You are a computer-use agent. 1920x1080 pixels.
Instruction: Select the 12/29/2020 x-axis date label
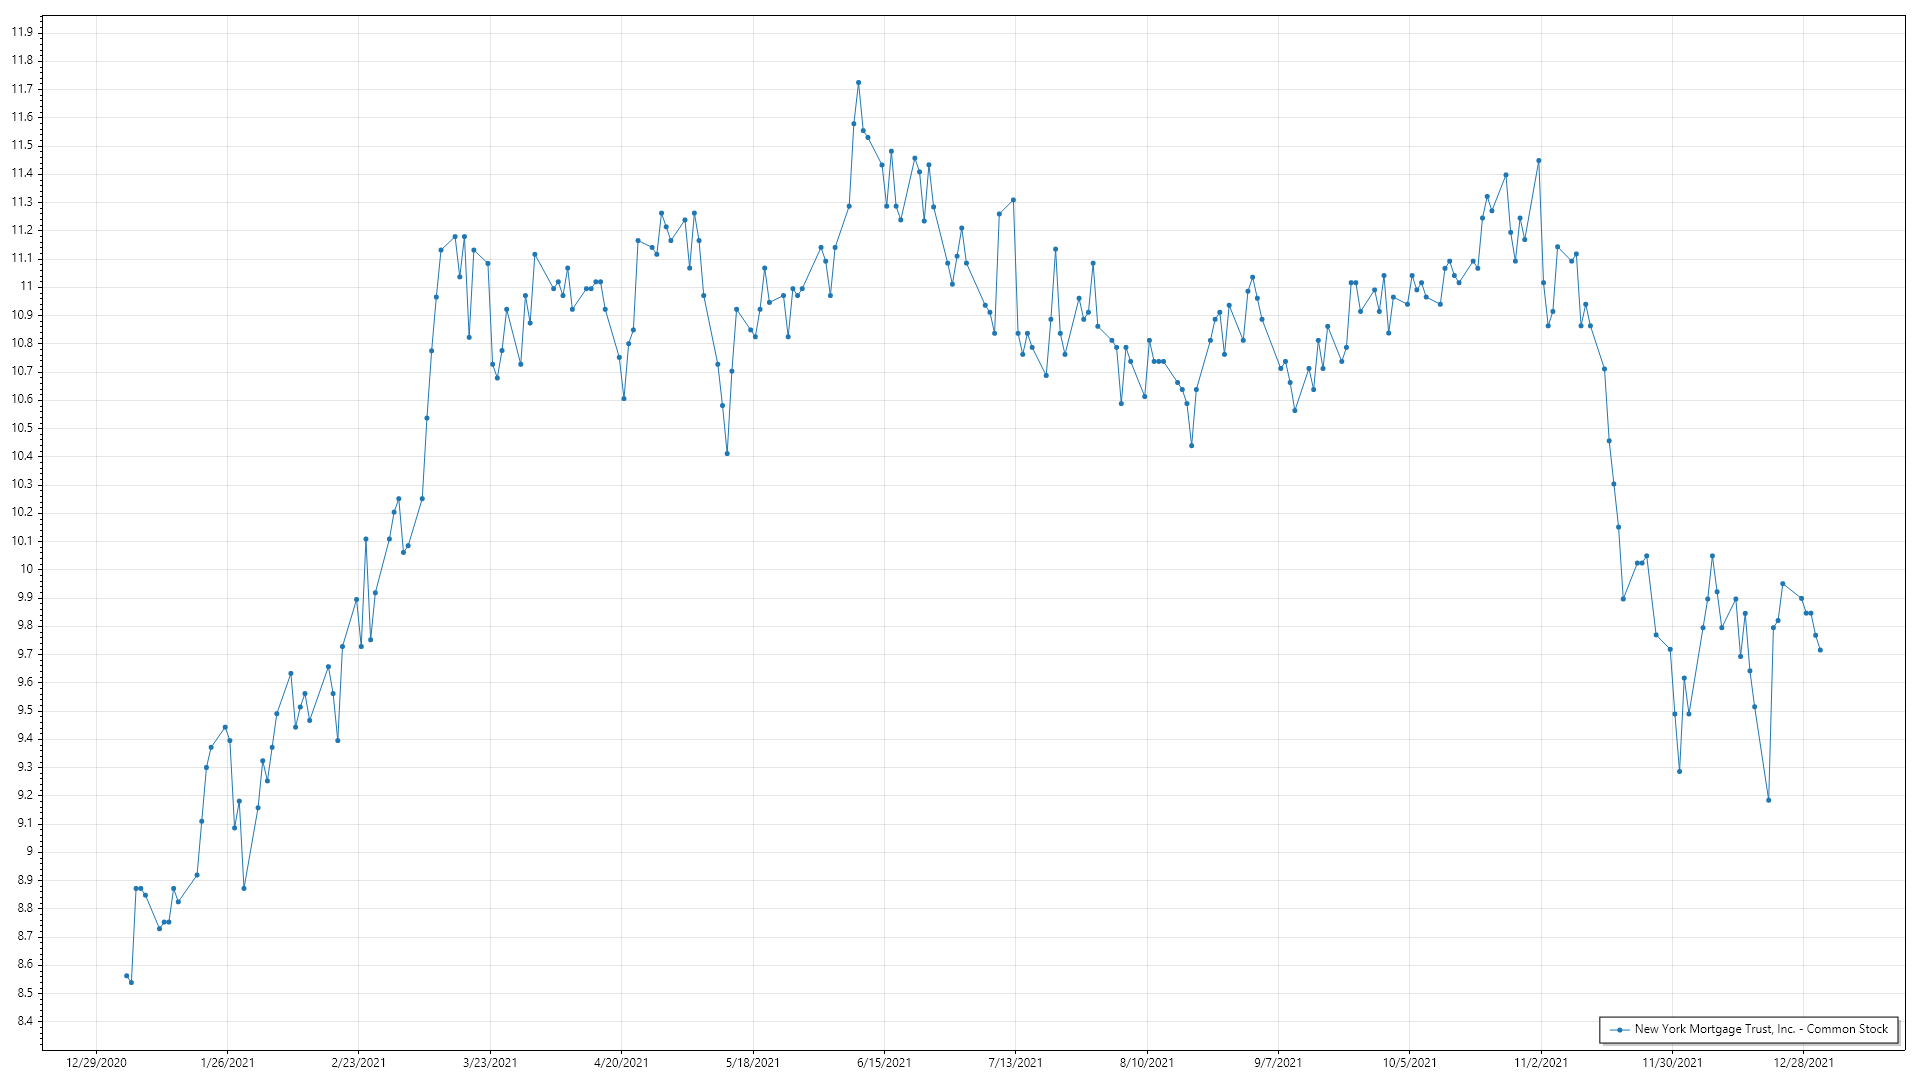coord(96,1062)
